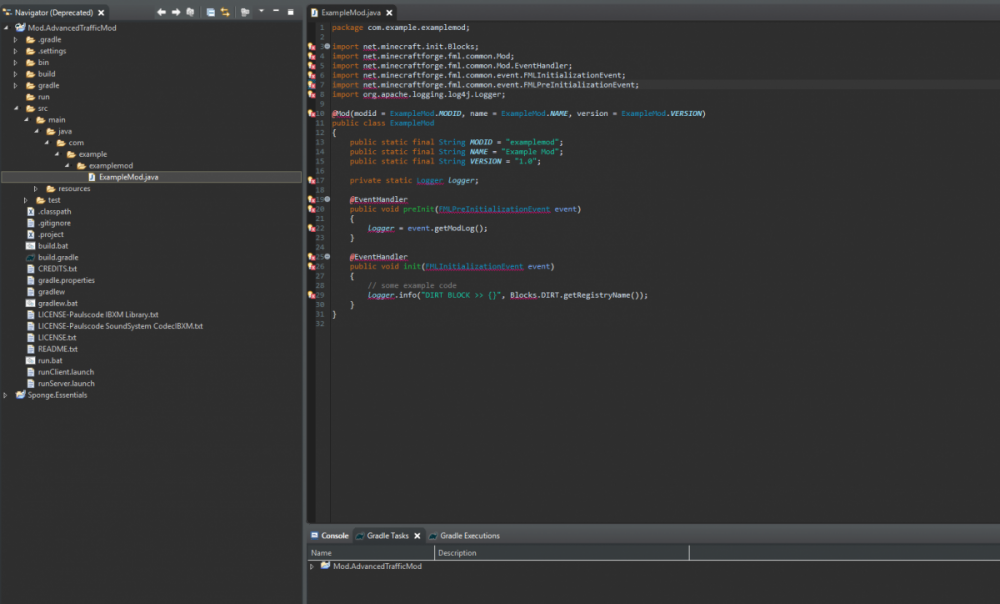The height and width of the screenshot is (604, 1000).
Task: Click the error marker beside line 10
Action: (312, 114)
